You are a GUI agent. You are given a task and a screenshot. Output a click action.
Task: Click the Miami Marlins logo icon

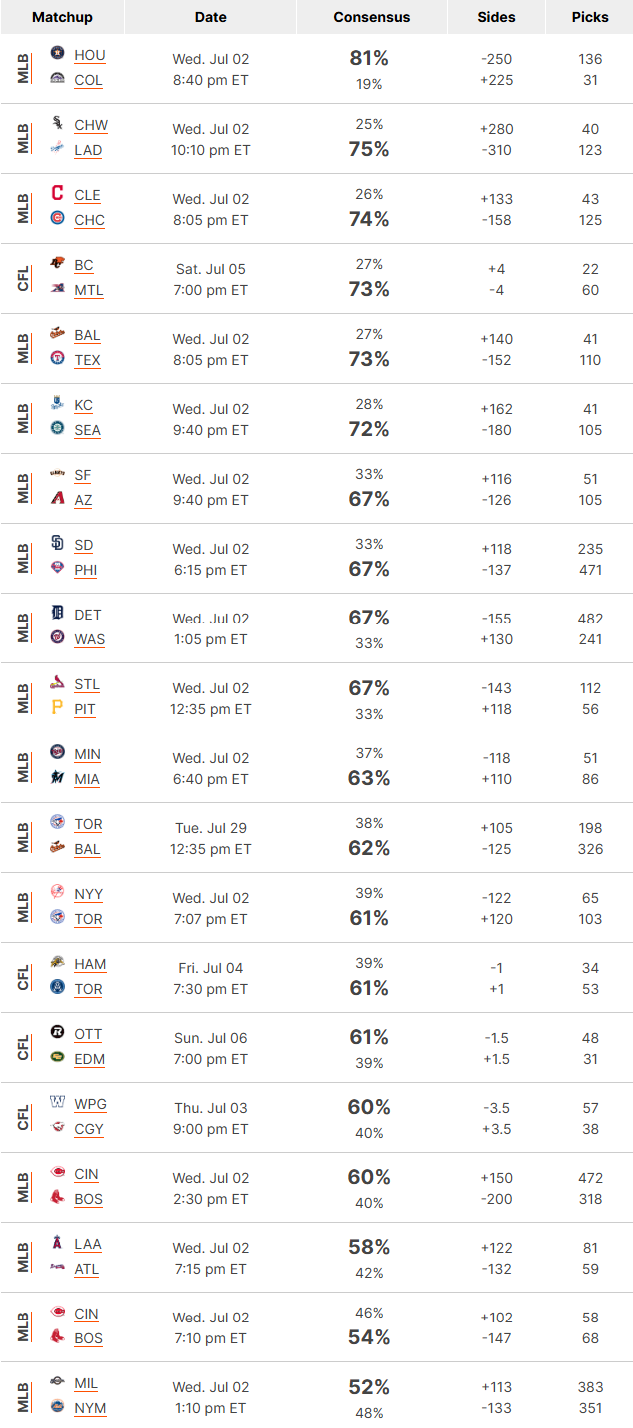(x=57, y=778)
